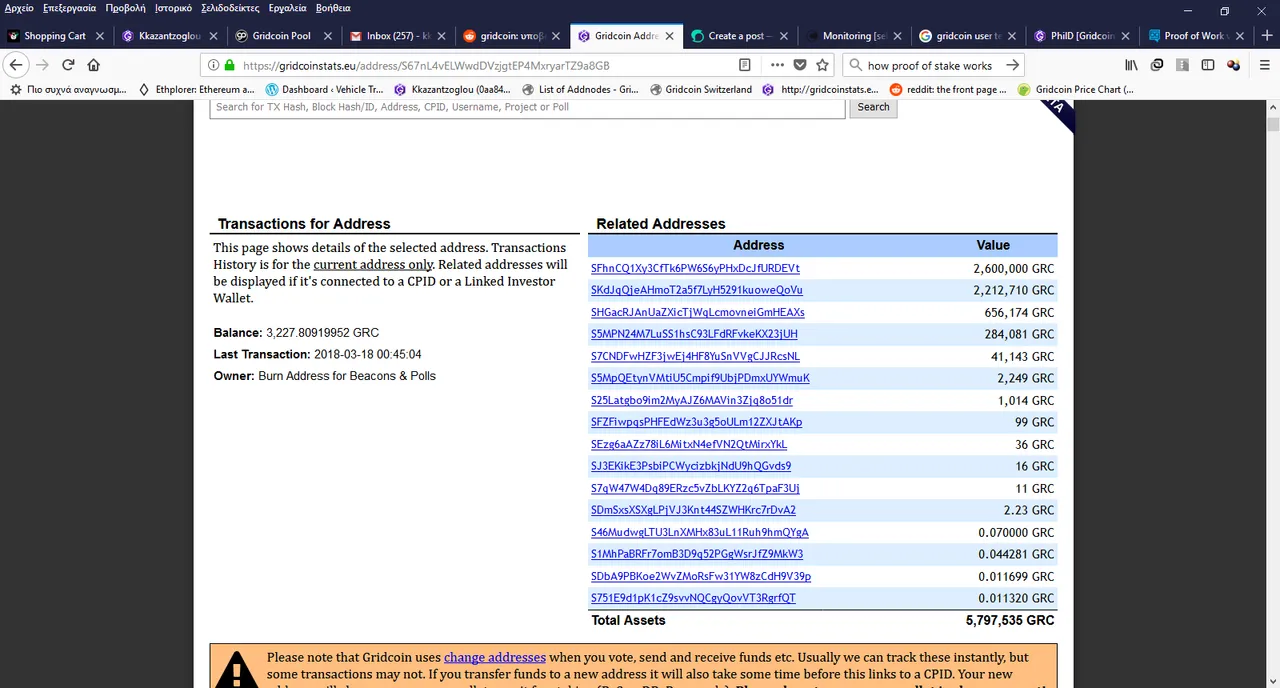Open the 'change addresses' link
The image size is (1280, 688).
tap(495, 657)
